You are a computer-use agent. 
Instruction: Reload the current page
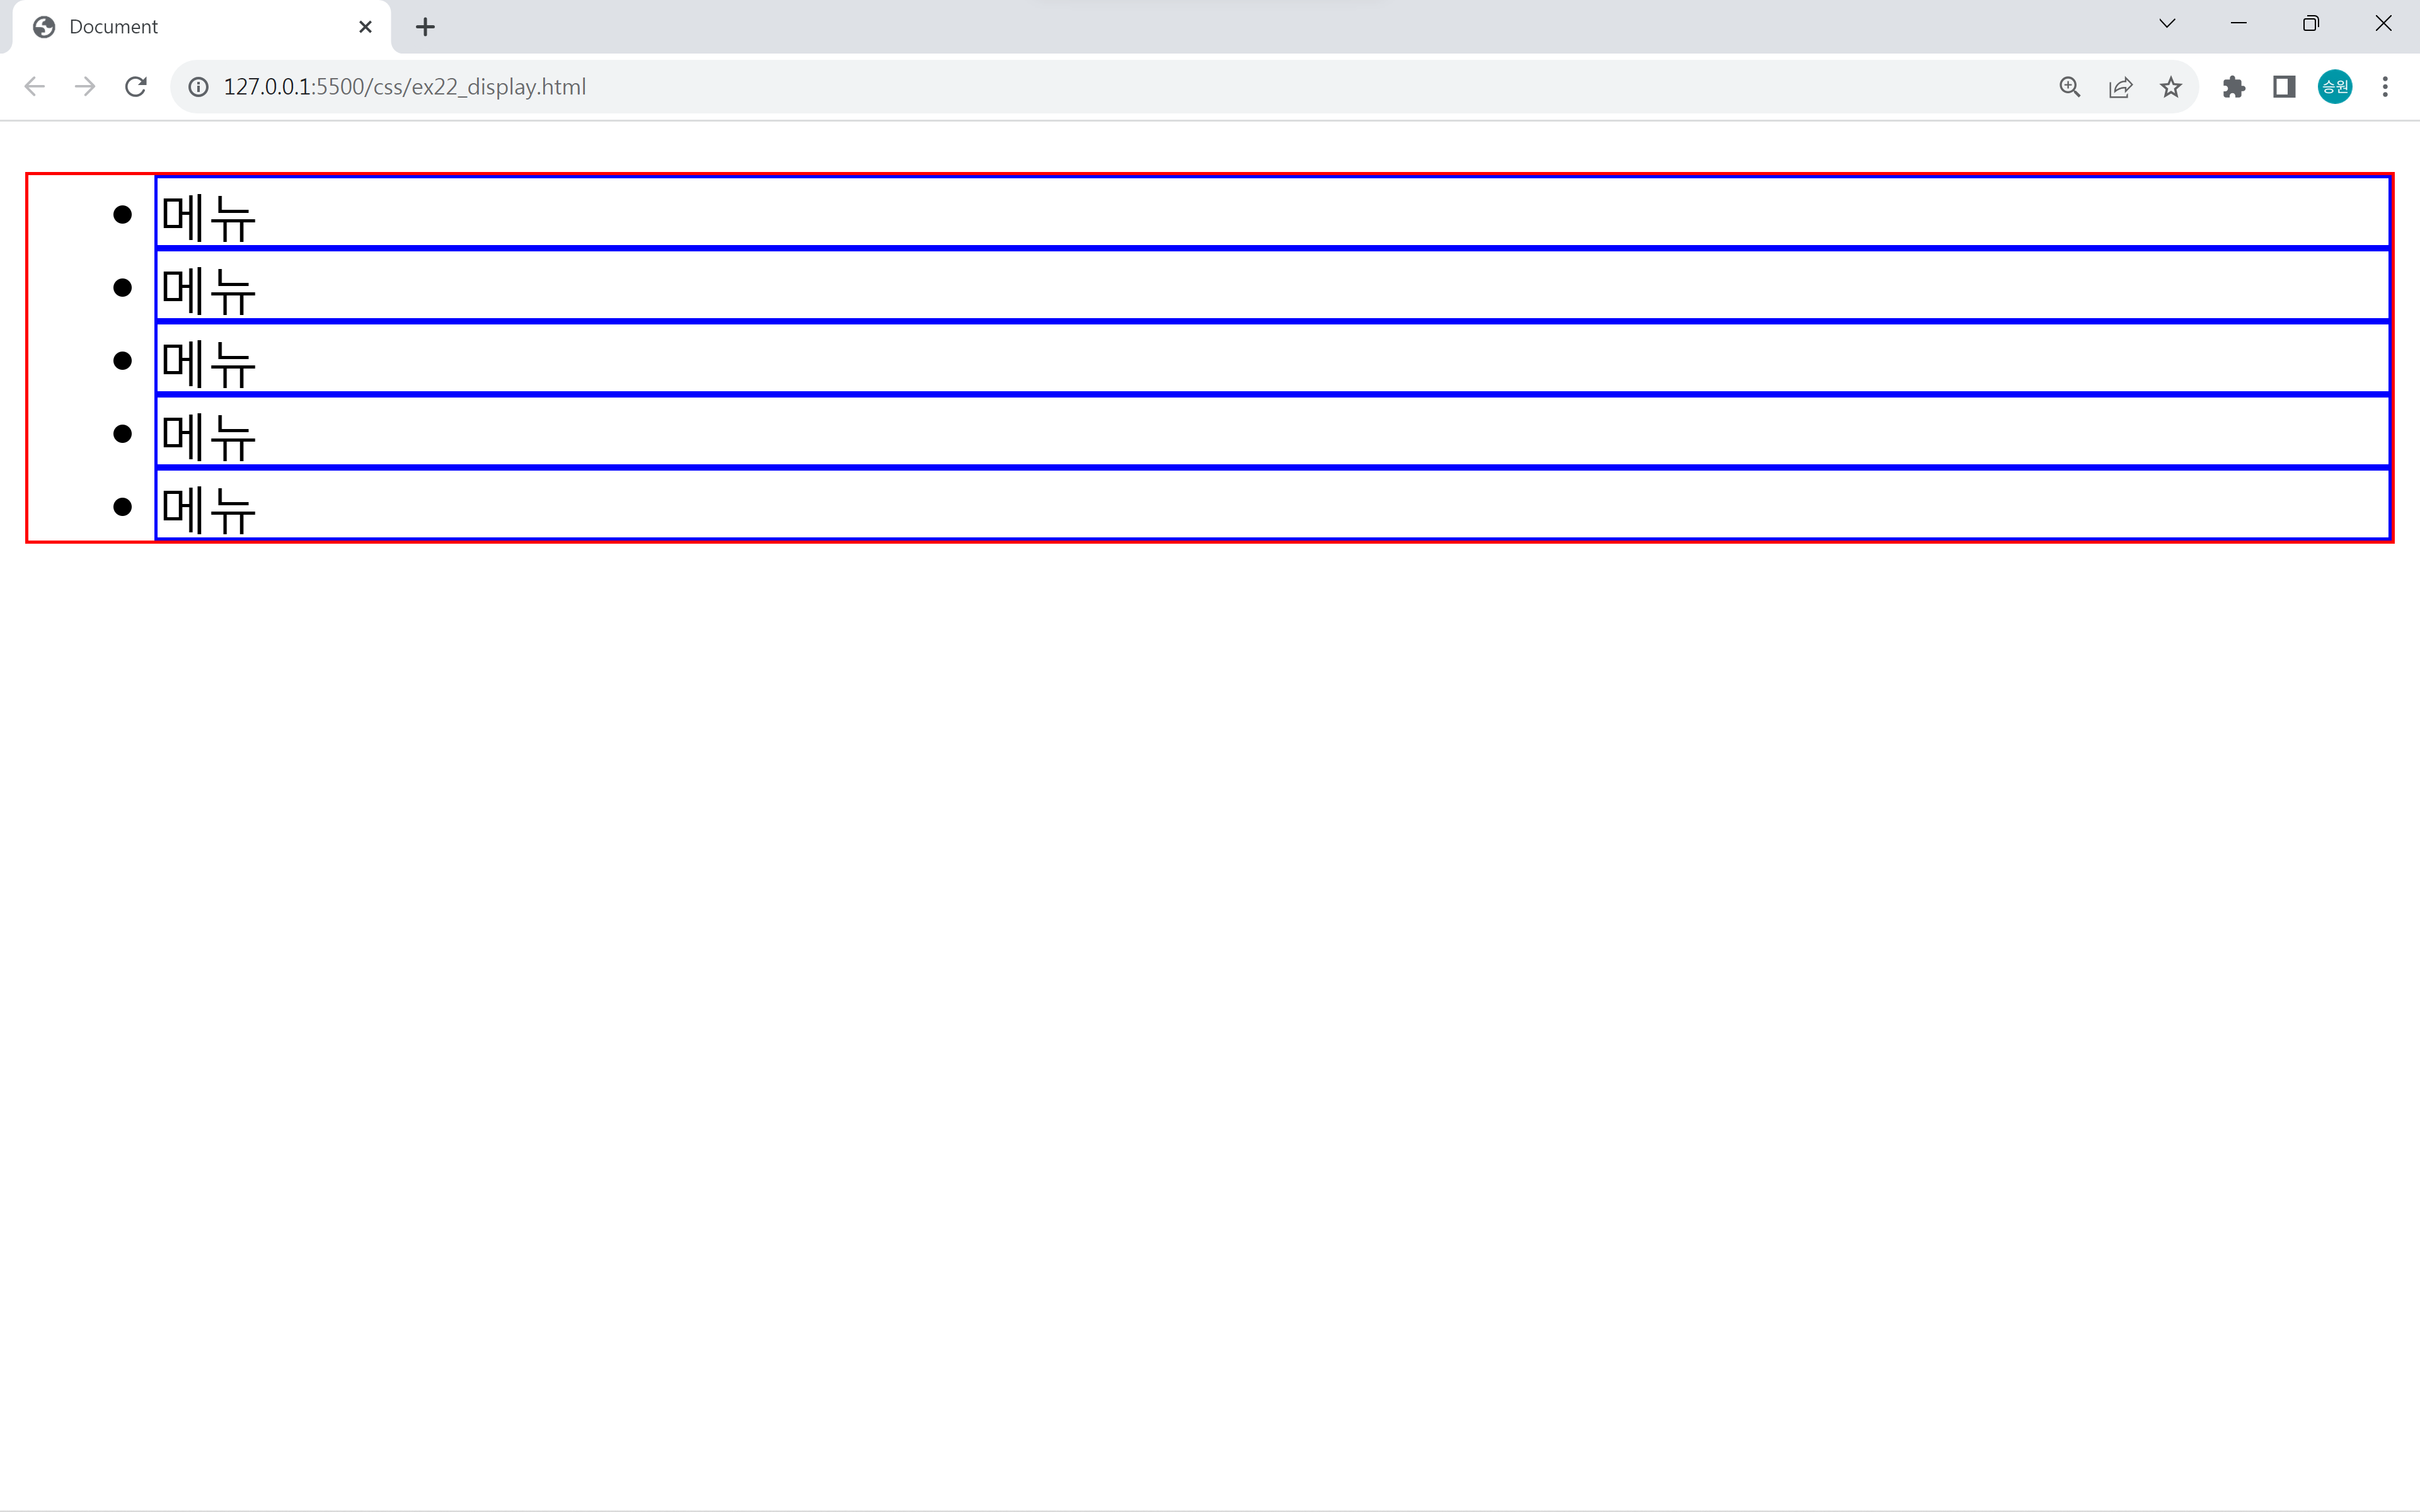[136, 87]
